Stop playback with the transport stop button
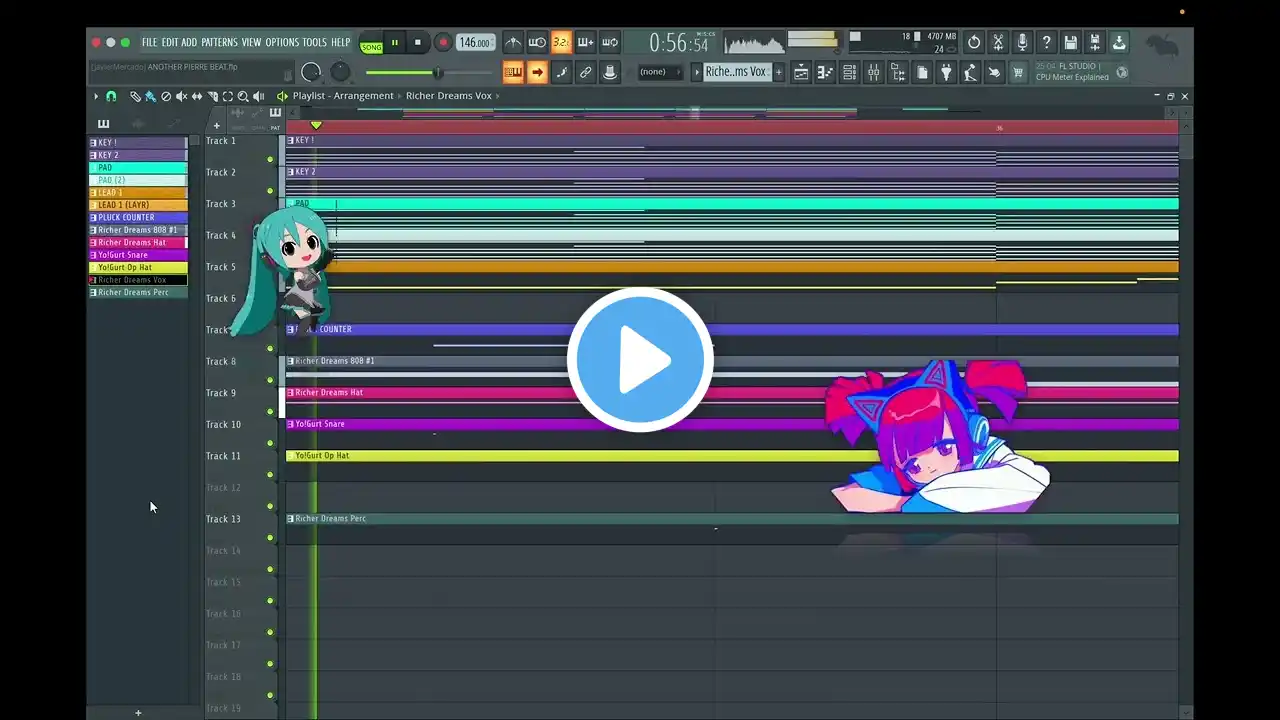Image resolution: width=1280 pixels, height=720 pixels. pos(418,43)
